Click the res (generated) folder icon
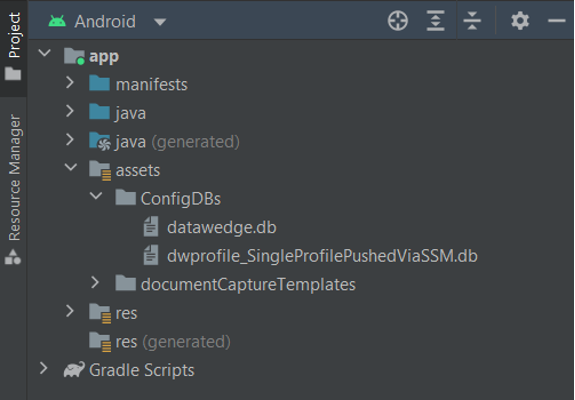The image size is (575, 400). click(x=100, y=342)
